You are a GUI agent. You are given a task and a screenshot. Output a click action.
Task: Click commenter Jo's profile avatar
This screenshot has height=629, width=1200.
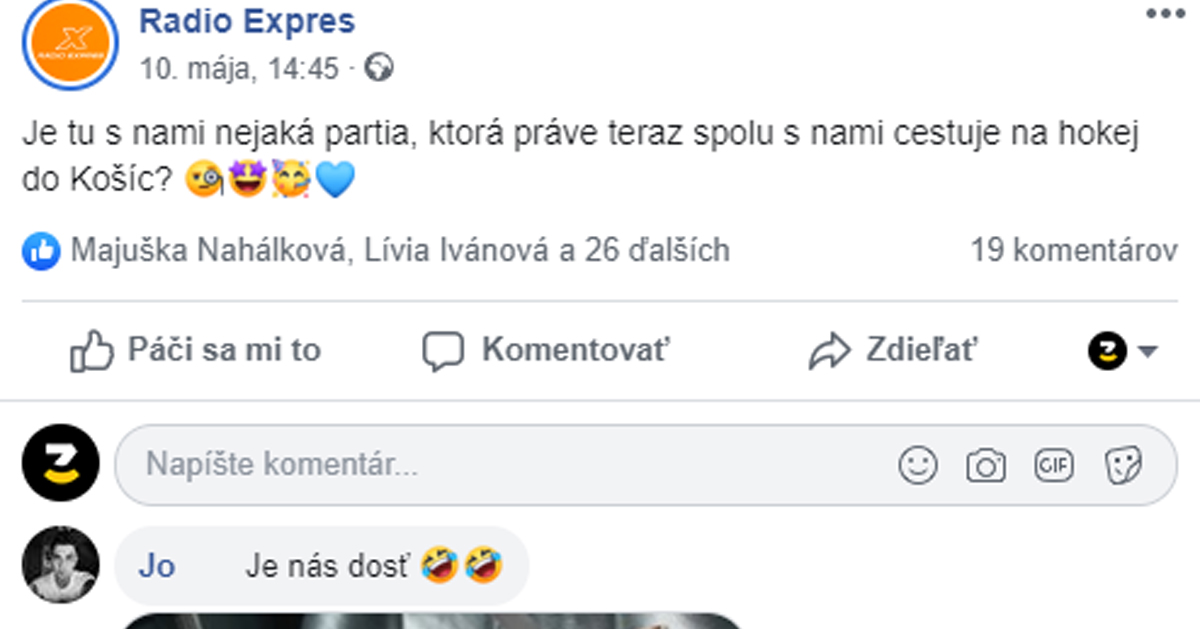pyautogui.click(x=59, y=565)
